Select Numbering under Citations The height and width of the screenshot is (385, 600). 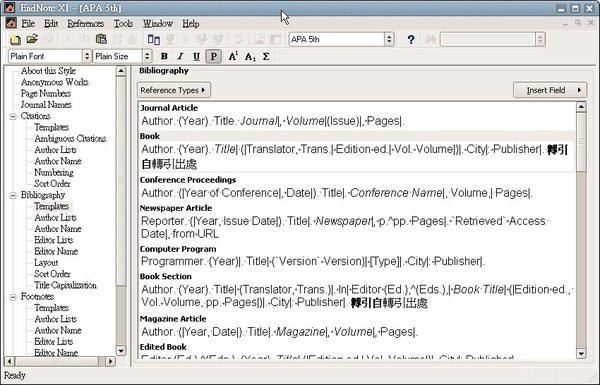point(54,172)
